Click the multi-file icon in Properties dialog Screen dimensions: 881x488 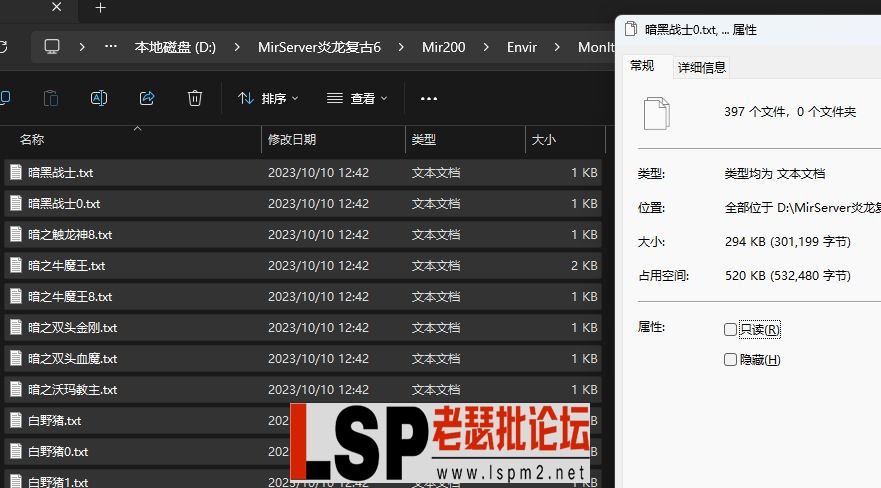coord(656,113)
